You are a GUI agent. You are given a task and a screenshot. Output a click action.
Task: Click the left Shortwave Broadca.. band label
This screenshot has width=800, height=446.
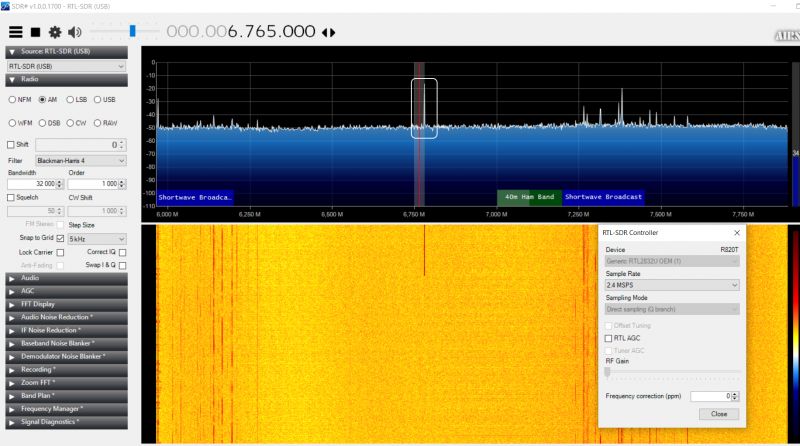tap(195, 197)
